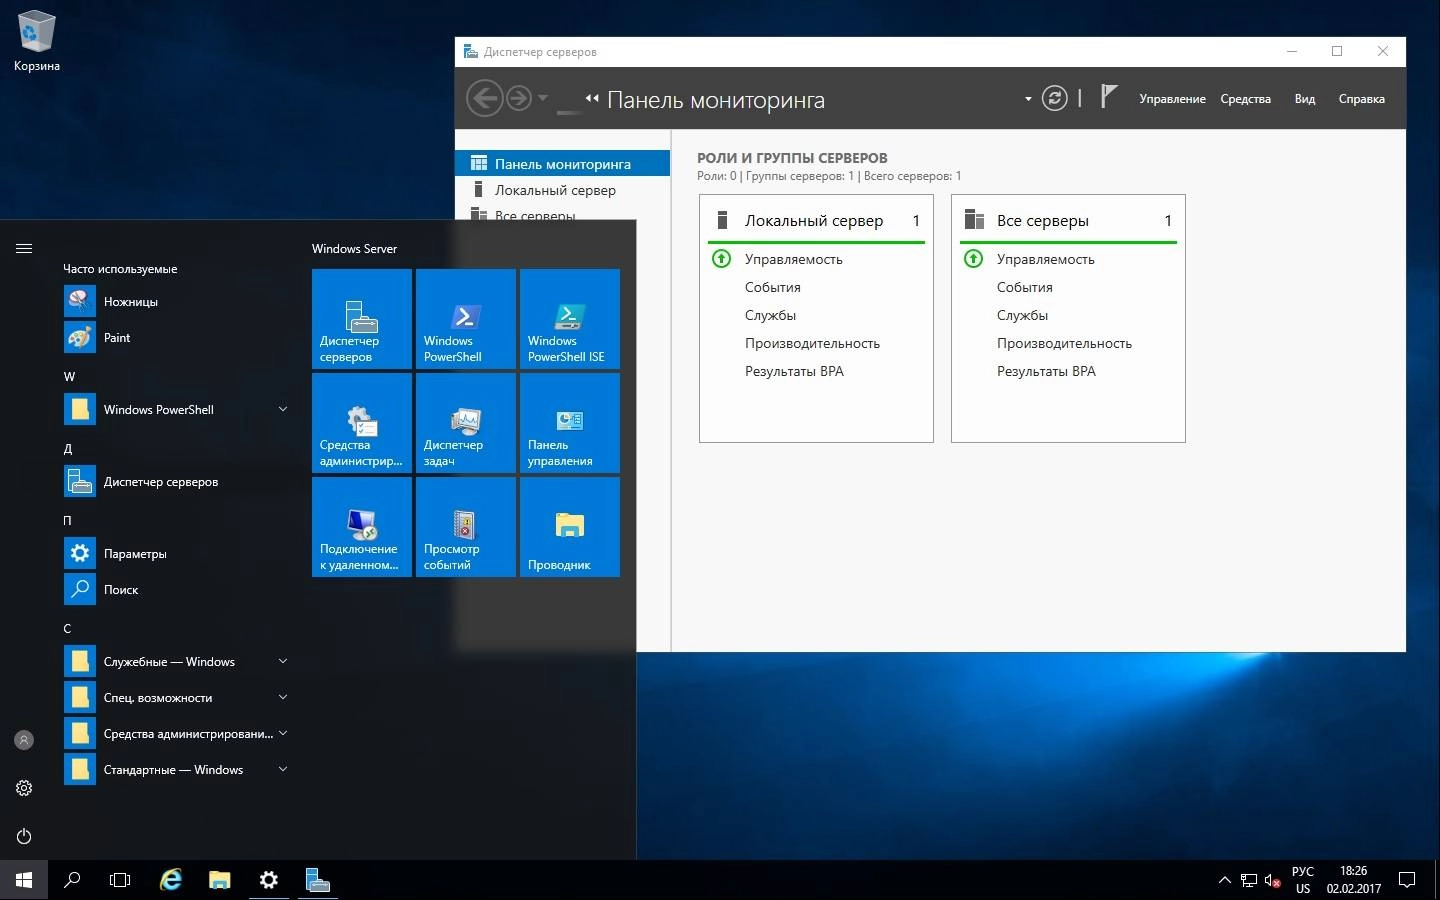Viewport: 1440px width, 900px height.
Task: Open the Средства администрирования tile
Action: pyautogui.click(x=362, y=423)
